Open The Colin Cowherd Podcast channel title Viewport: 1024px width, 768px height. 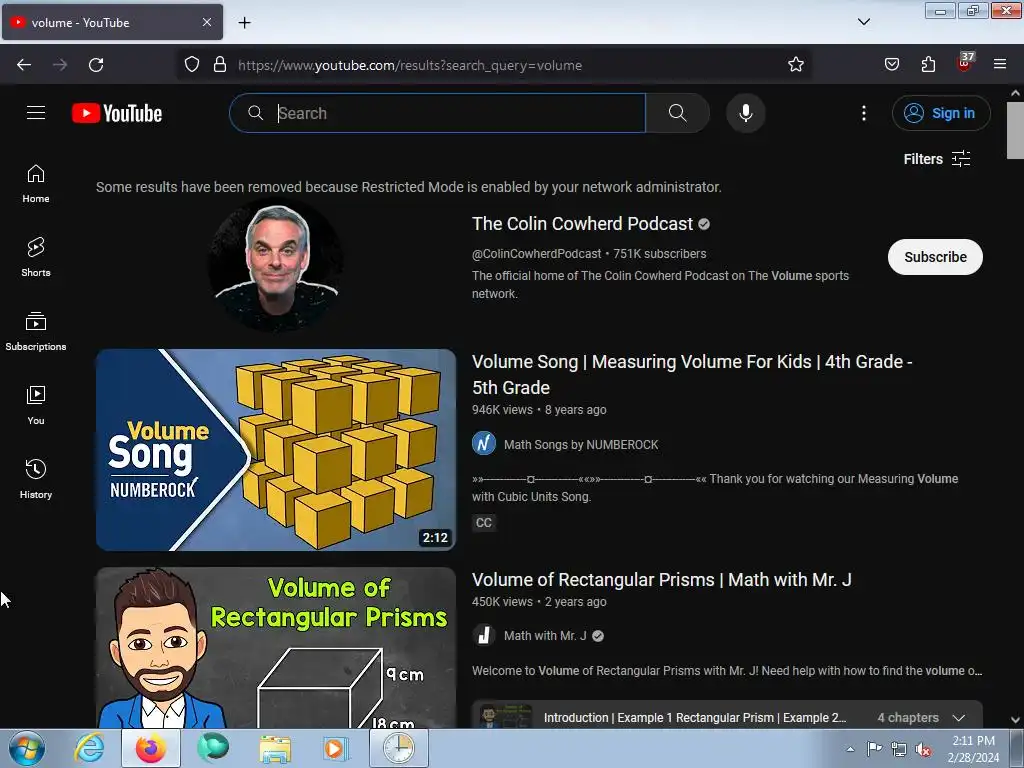pos(583,224)
